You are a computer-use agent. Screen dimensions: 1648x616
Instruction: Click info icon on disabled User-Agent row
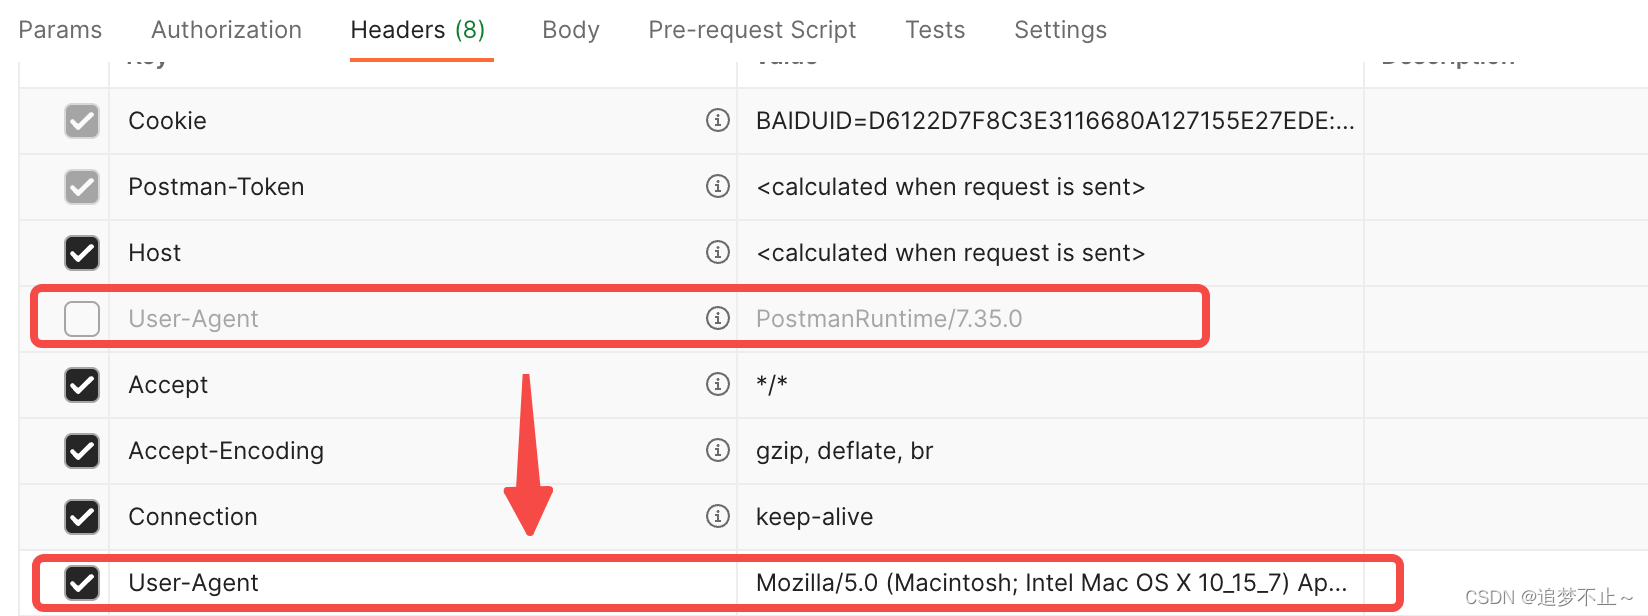click(x=717, y=318)
